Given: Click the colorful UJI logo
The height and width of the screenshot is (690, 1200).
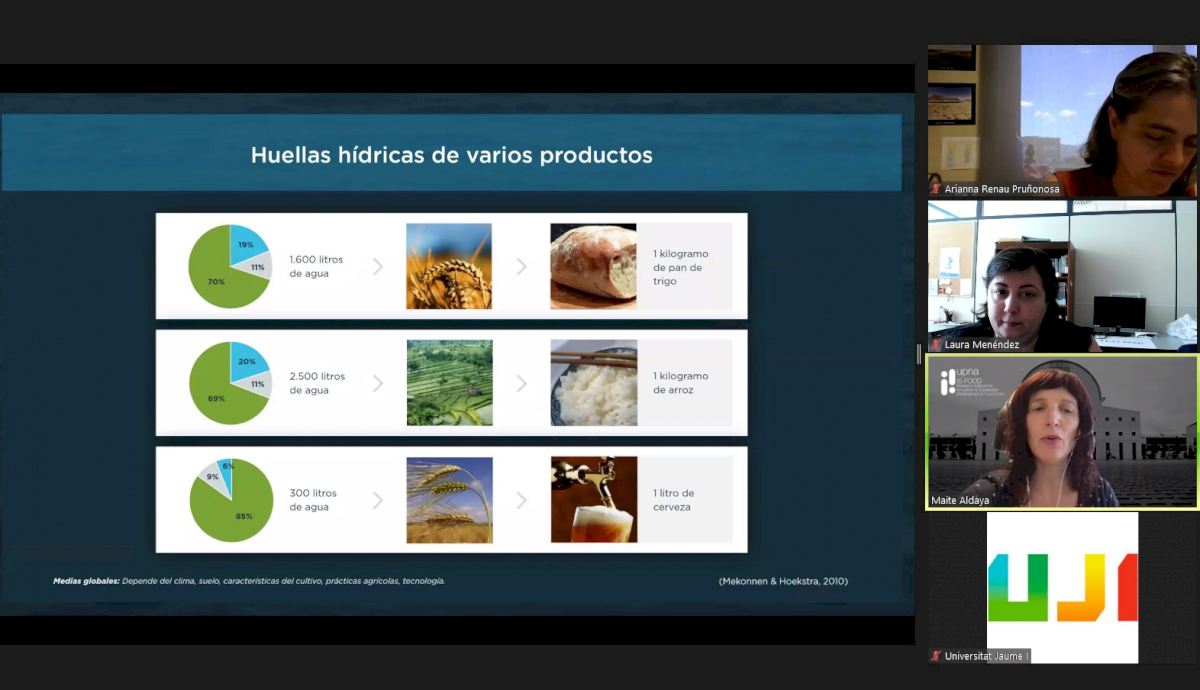Looking at the screenshot, I should [1062, 587].
